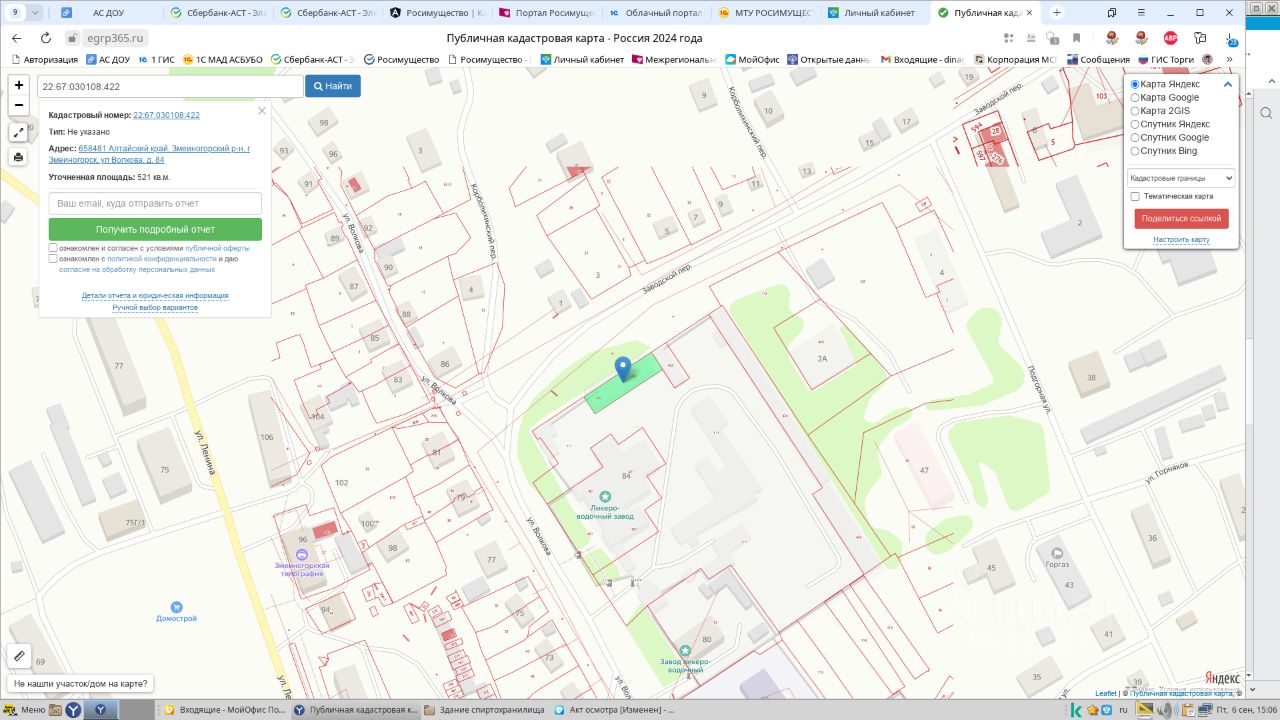Open Входящие - МойОфис taskbar window
The width and height of the screenshot is (1280, 720).
click(x=225, y=710)
